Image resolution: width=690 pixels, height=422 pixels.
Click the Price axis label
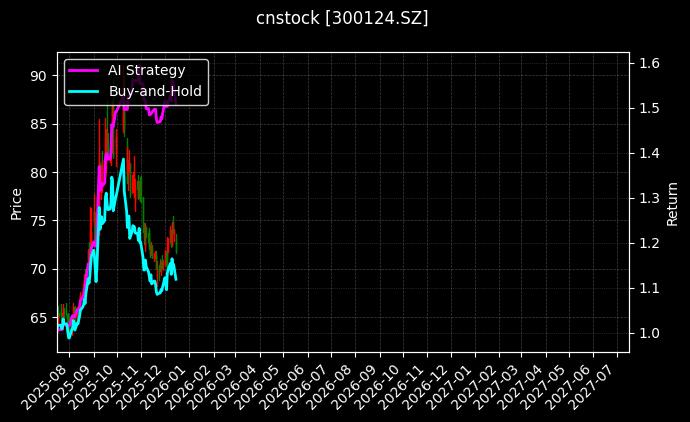tap(16, 204)
